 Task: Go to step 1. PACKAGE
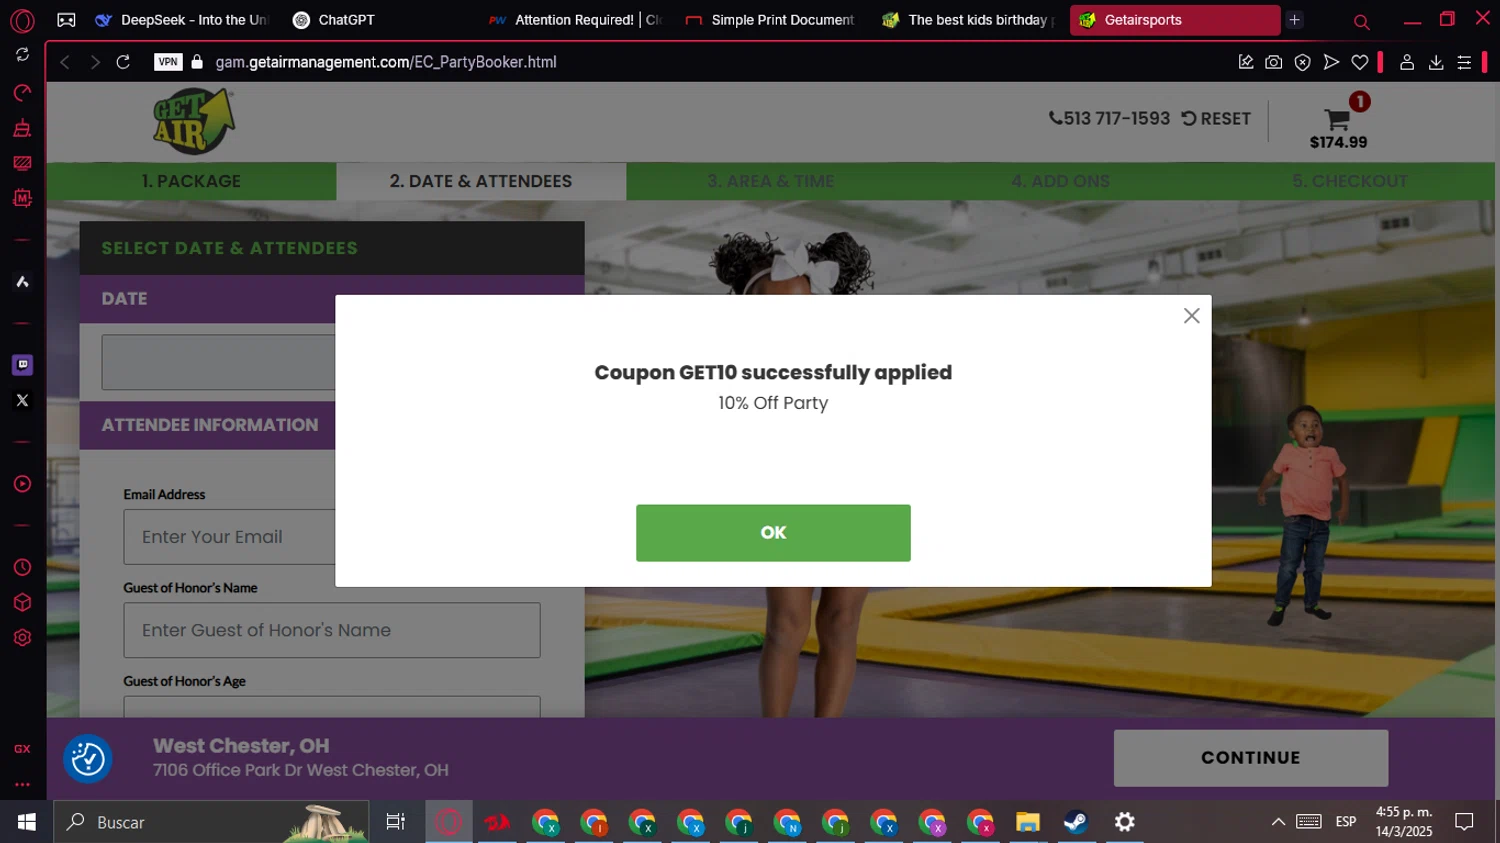pyautogui.click(x=191, y=181)
